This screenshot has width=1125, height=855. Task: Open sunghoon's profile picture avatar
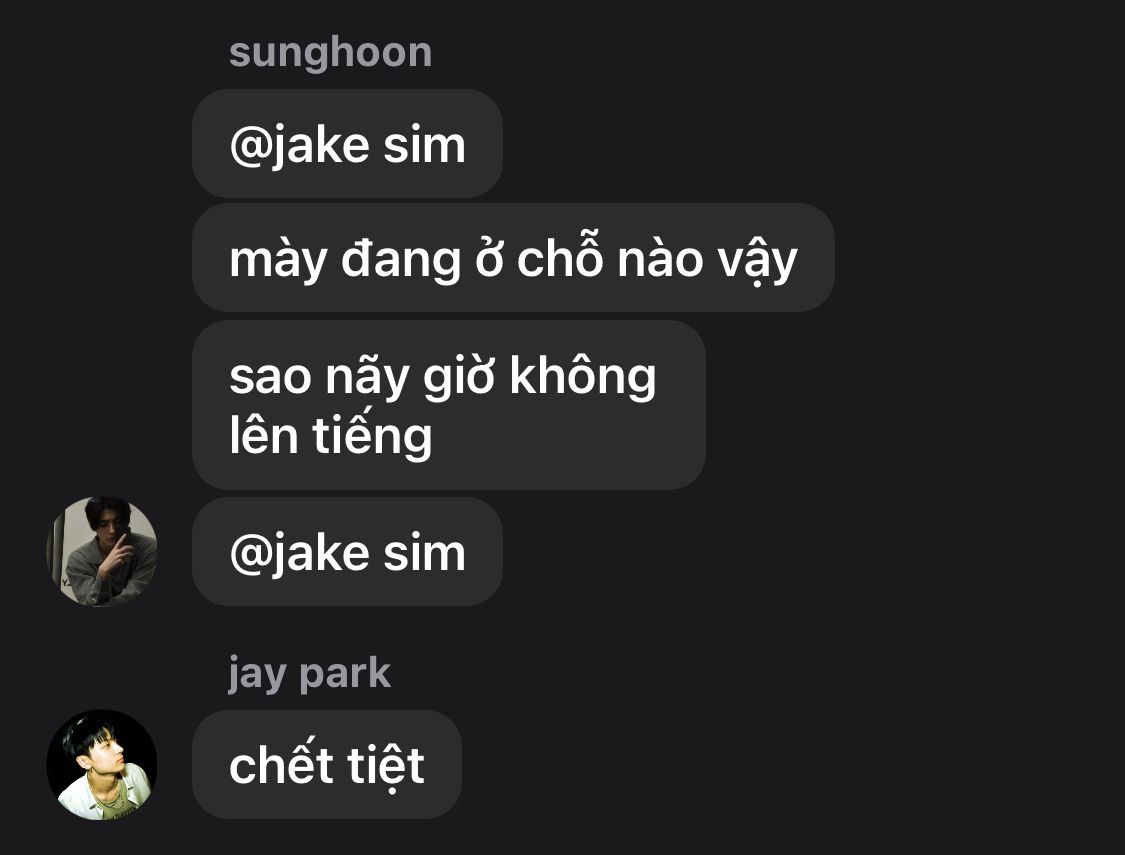[102, 552]
